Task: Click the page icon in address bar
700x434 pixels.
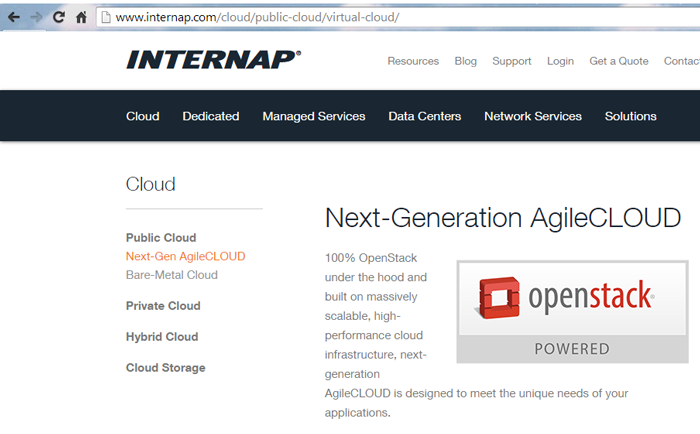Action: (106, 17)
